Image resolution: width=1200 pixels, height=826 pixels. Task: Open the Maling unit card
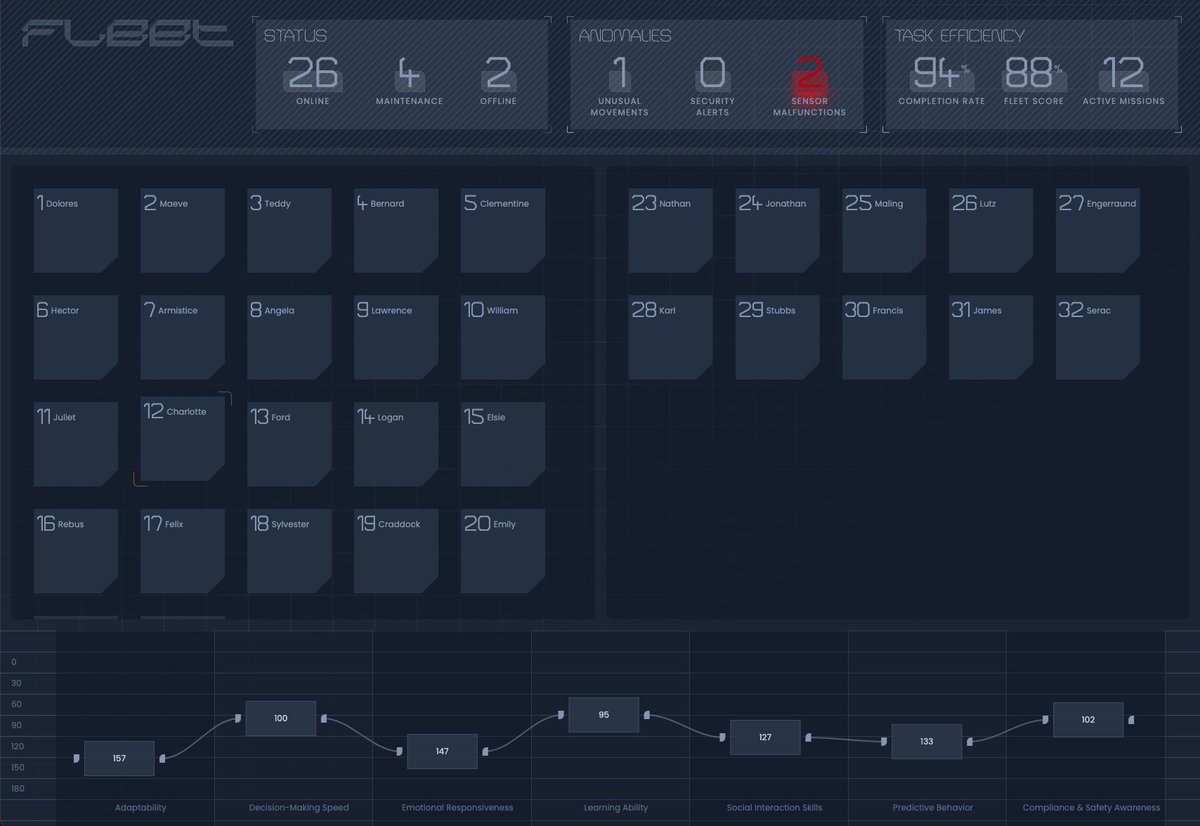point(884,230)
